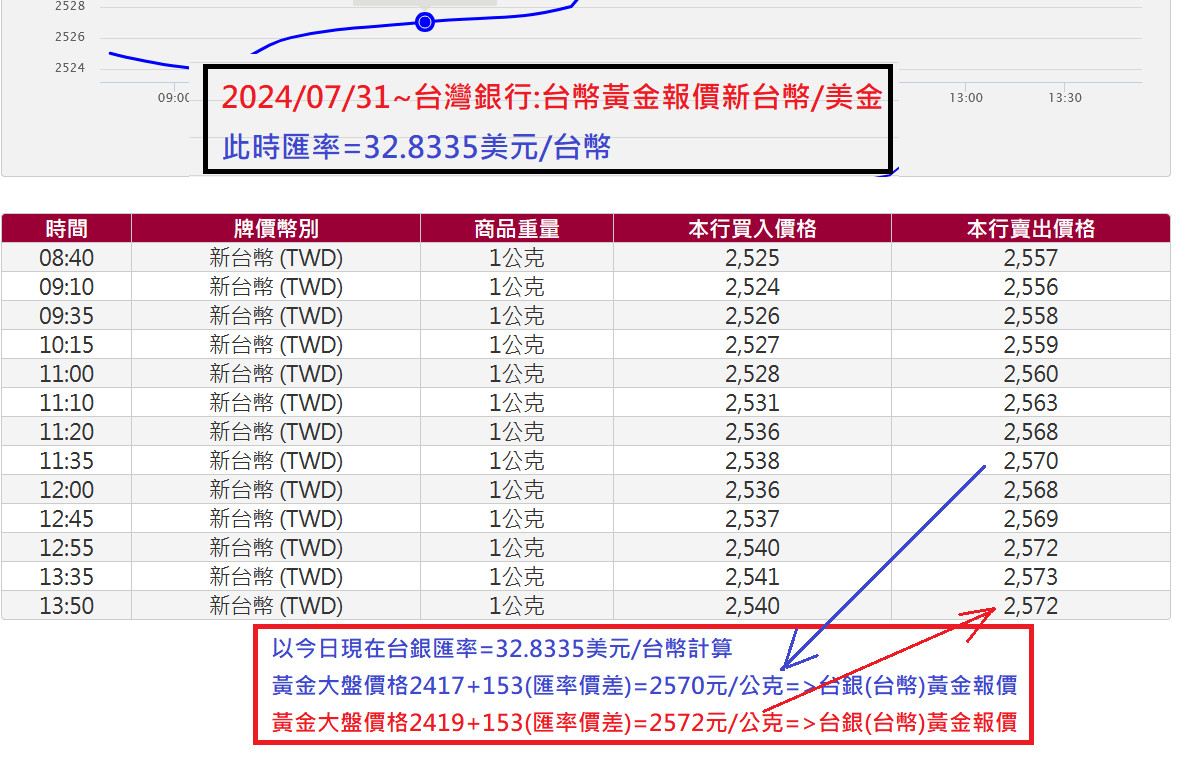Click the 09:10 time cell
Viewport: 1196px width, 762px height.
coord(66,287)
